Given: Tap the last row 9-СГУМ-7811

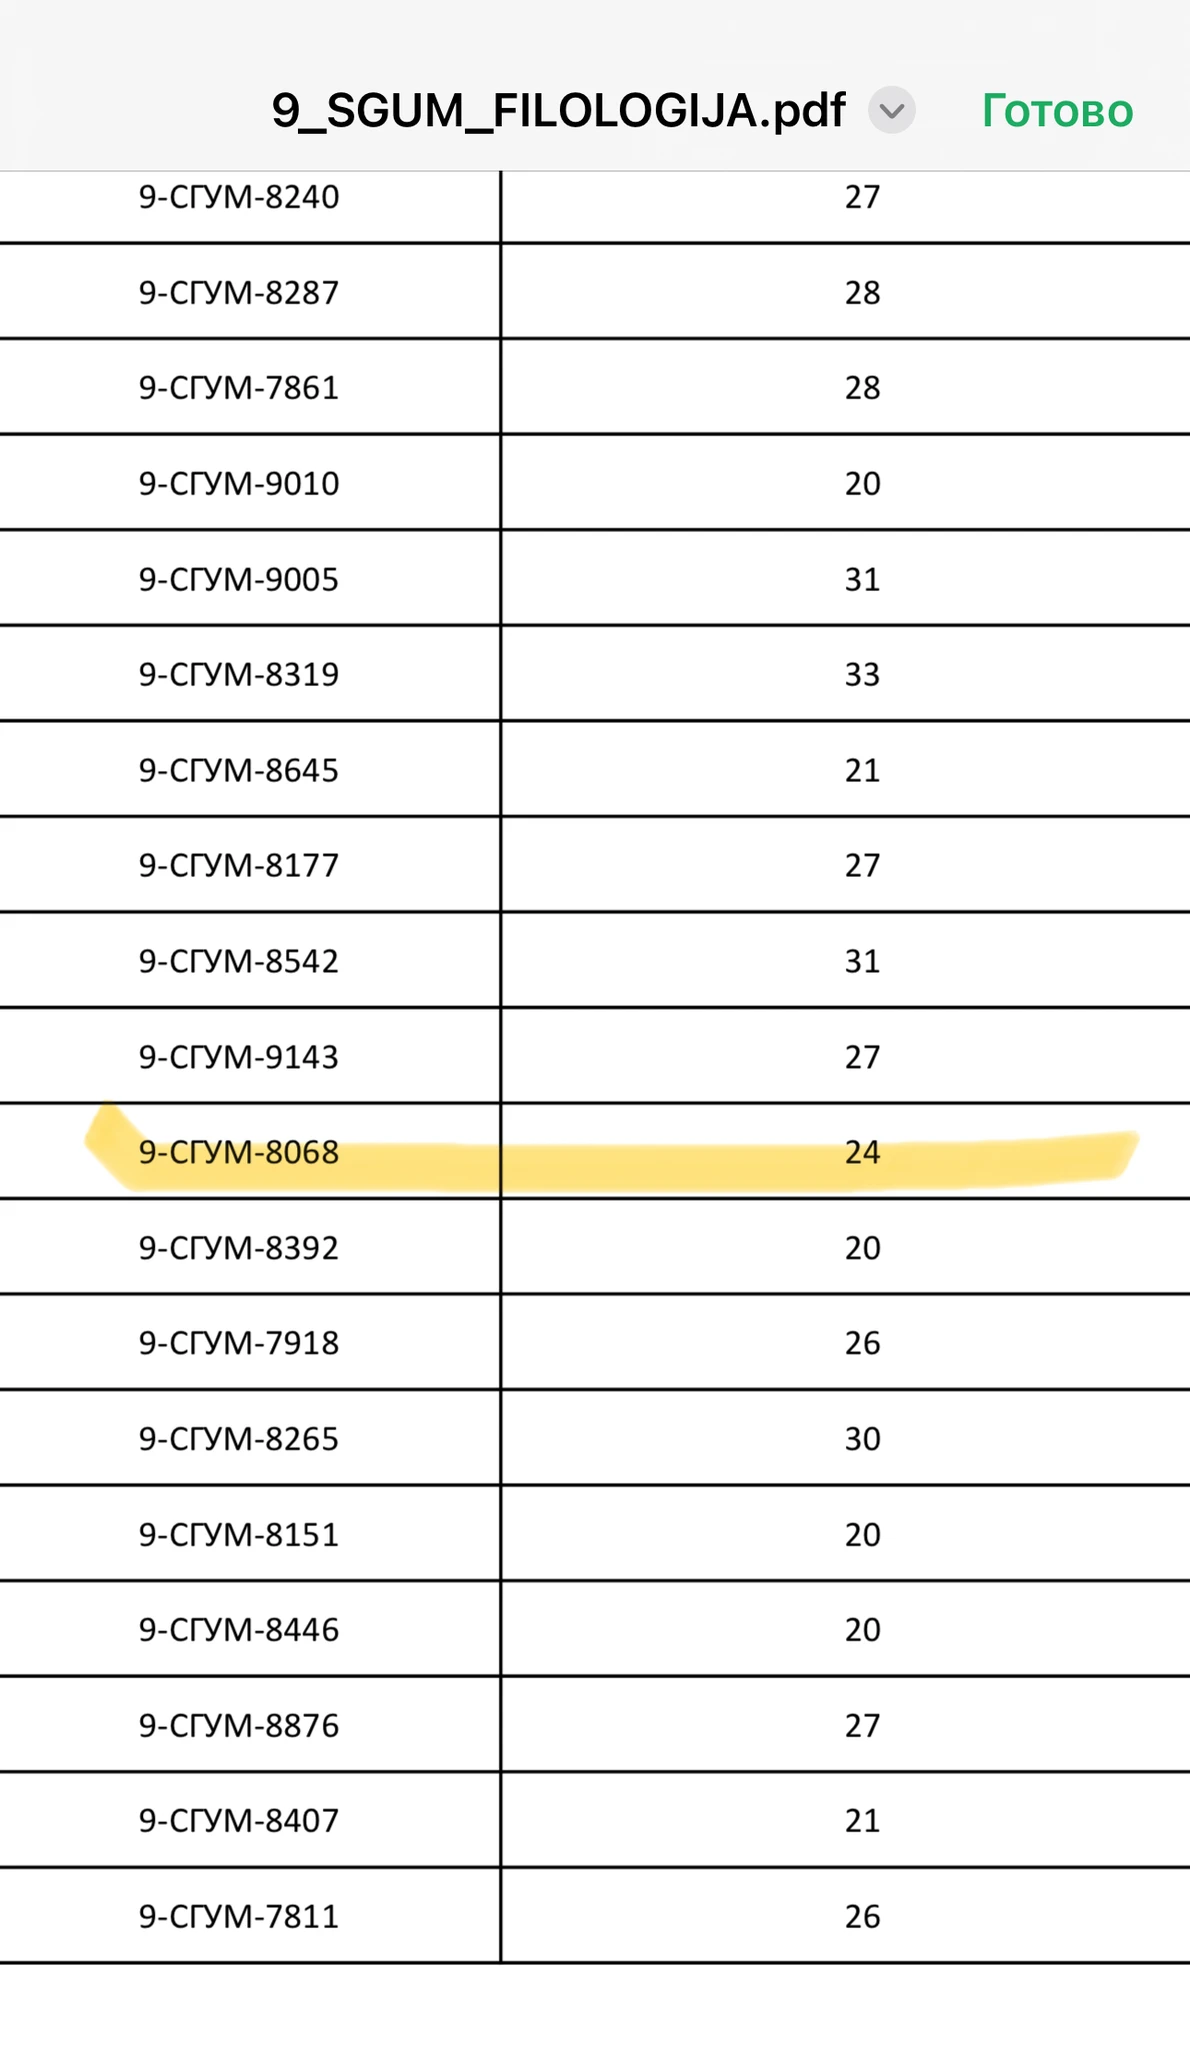Looking at the screenshot, I should (x=239, y=1917).
